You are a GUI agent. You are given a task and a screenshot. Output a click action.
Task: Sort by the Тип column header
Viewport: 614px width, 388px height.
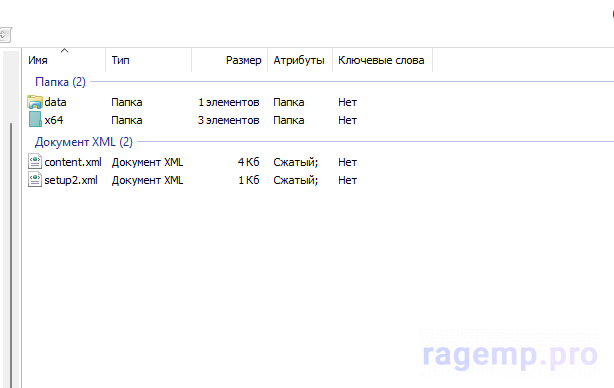(120, 60)
